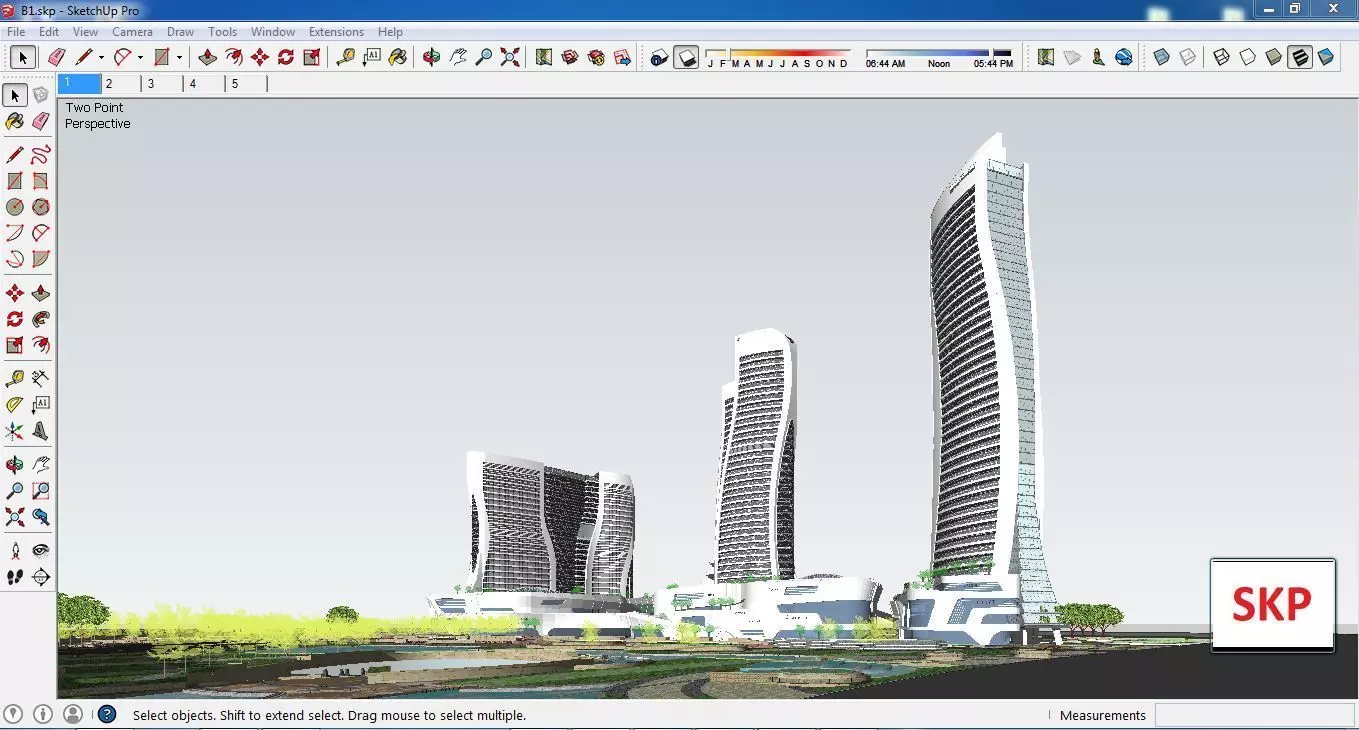Image resolution: width=1359 pixels, height=730 pixels.
Task: Click the credits info status icon
Action: (42, 714)
